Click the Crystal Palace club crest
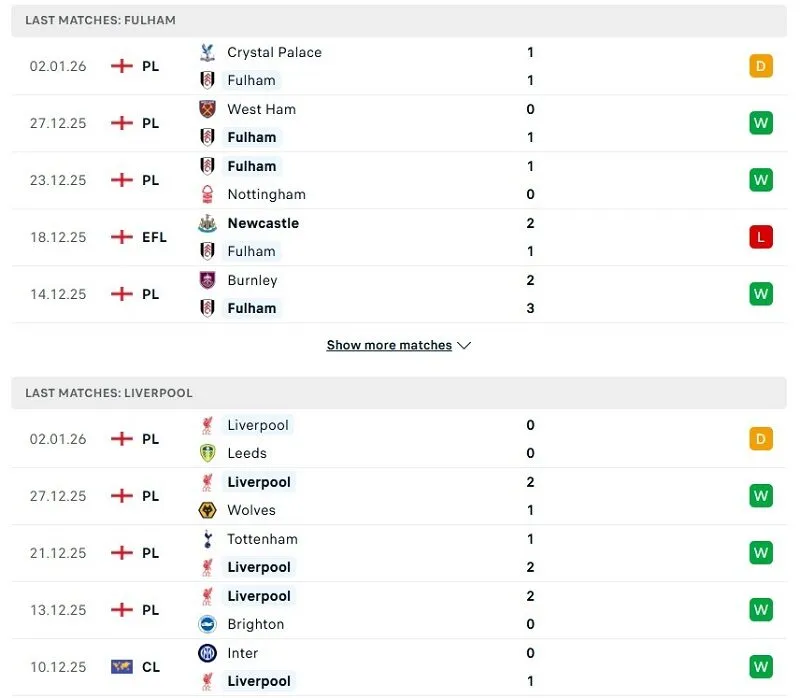Screen dimensions: 800x698 [206, 52]
